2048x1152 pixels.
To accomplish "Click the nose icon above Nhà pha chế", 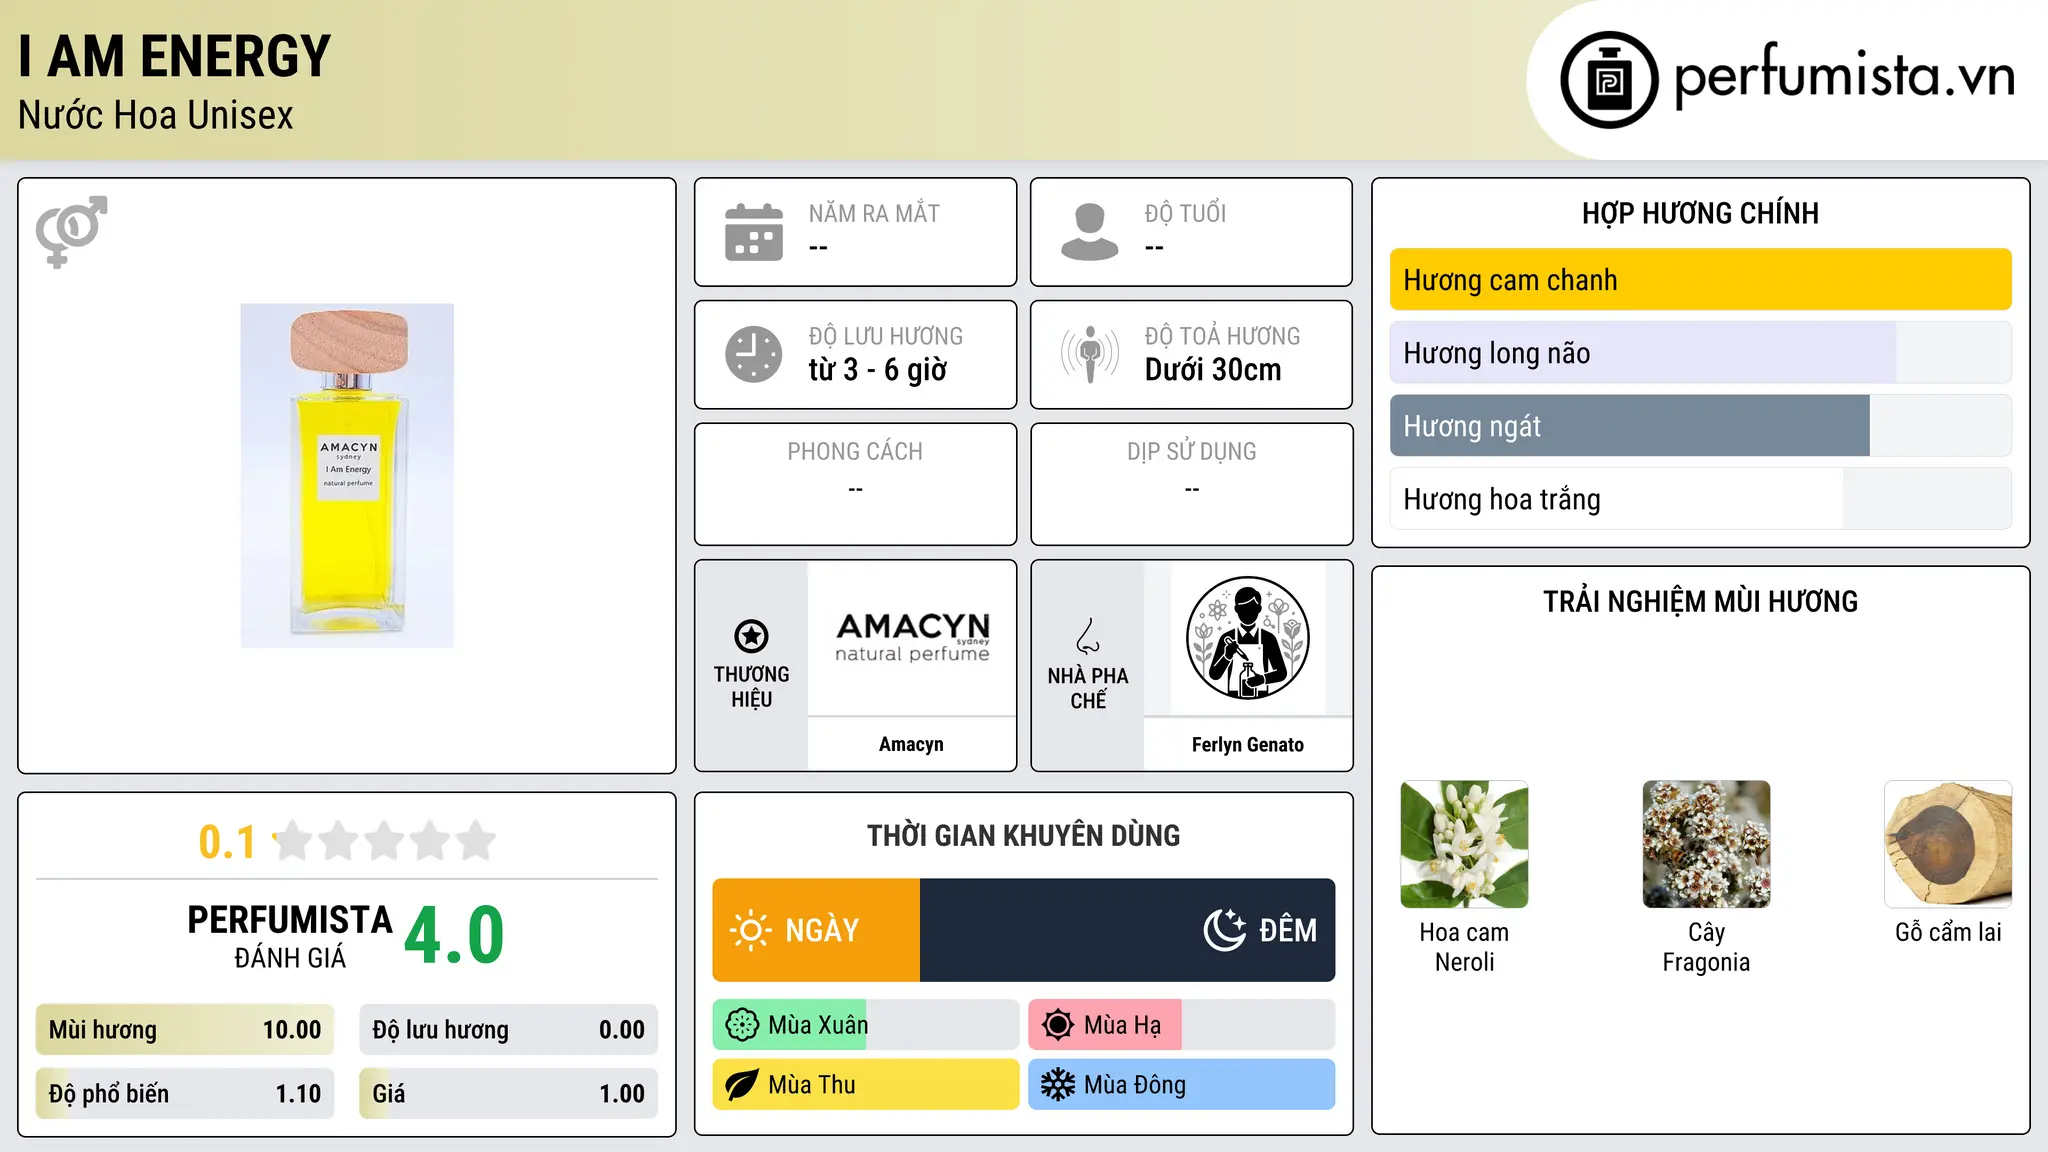I will pyautogui.click(x=1088, y=636).
